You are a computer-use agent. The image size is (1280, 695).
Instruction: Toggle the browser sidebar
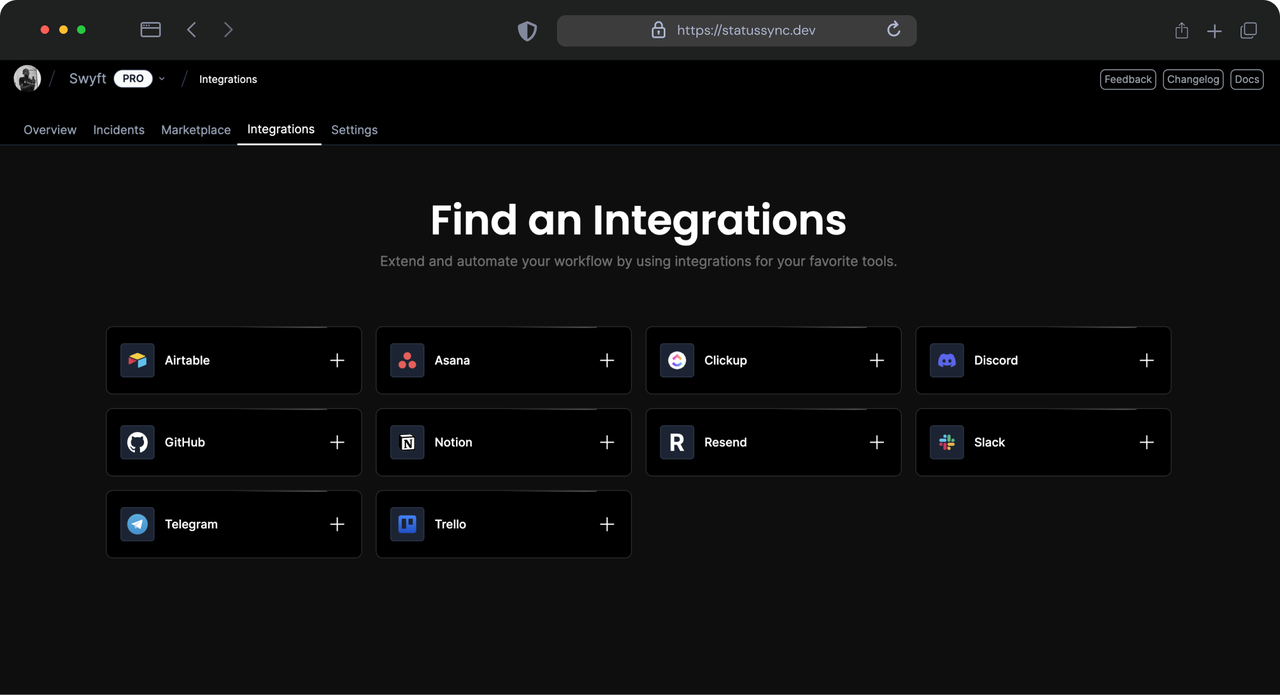[x=151, y=30]
